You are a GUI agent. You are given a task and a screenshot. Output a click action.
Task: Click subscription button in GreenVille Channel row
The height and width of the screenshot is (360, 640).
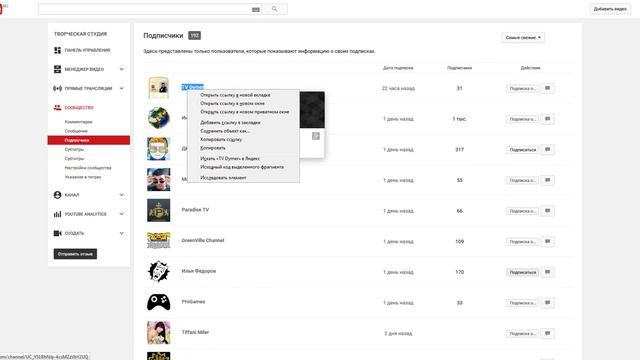pyautogui.click(x=522, y=242)
